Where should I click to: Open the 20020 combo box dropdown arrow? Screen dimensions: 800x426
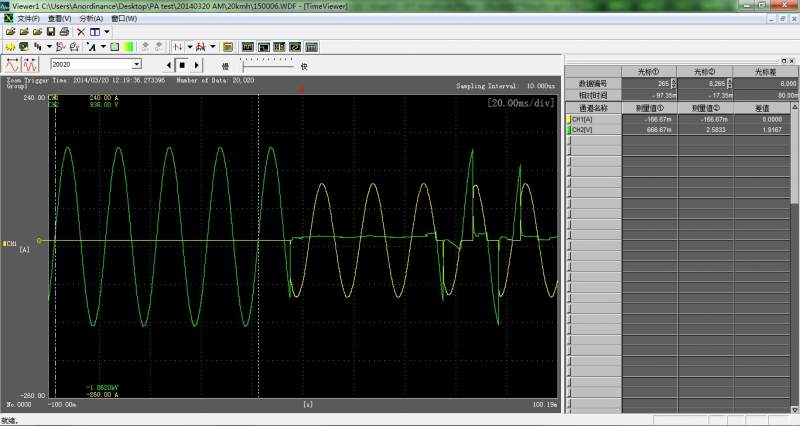(137, 64)
